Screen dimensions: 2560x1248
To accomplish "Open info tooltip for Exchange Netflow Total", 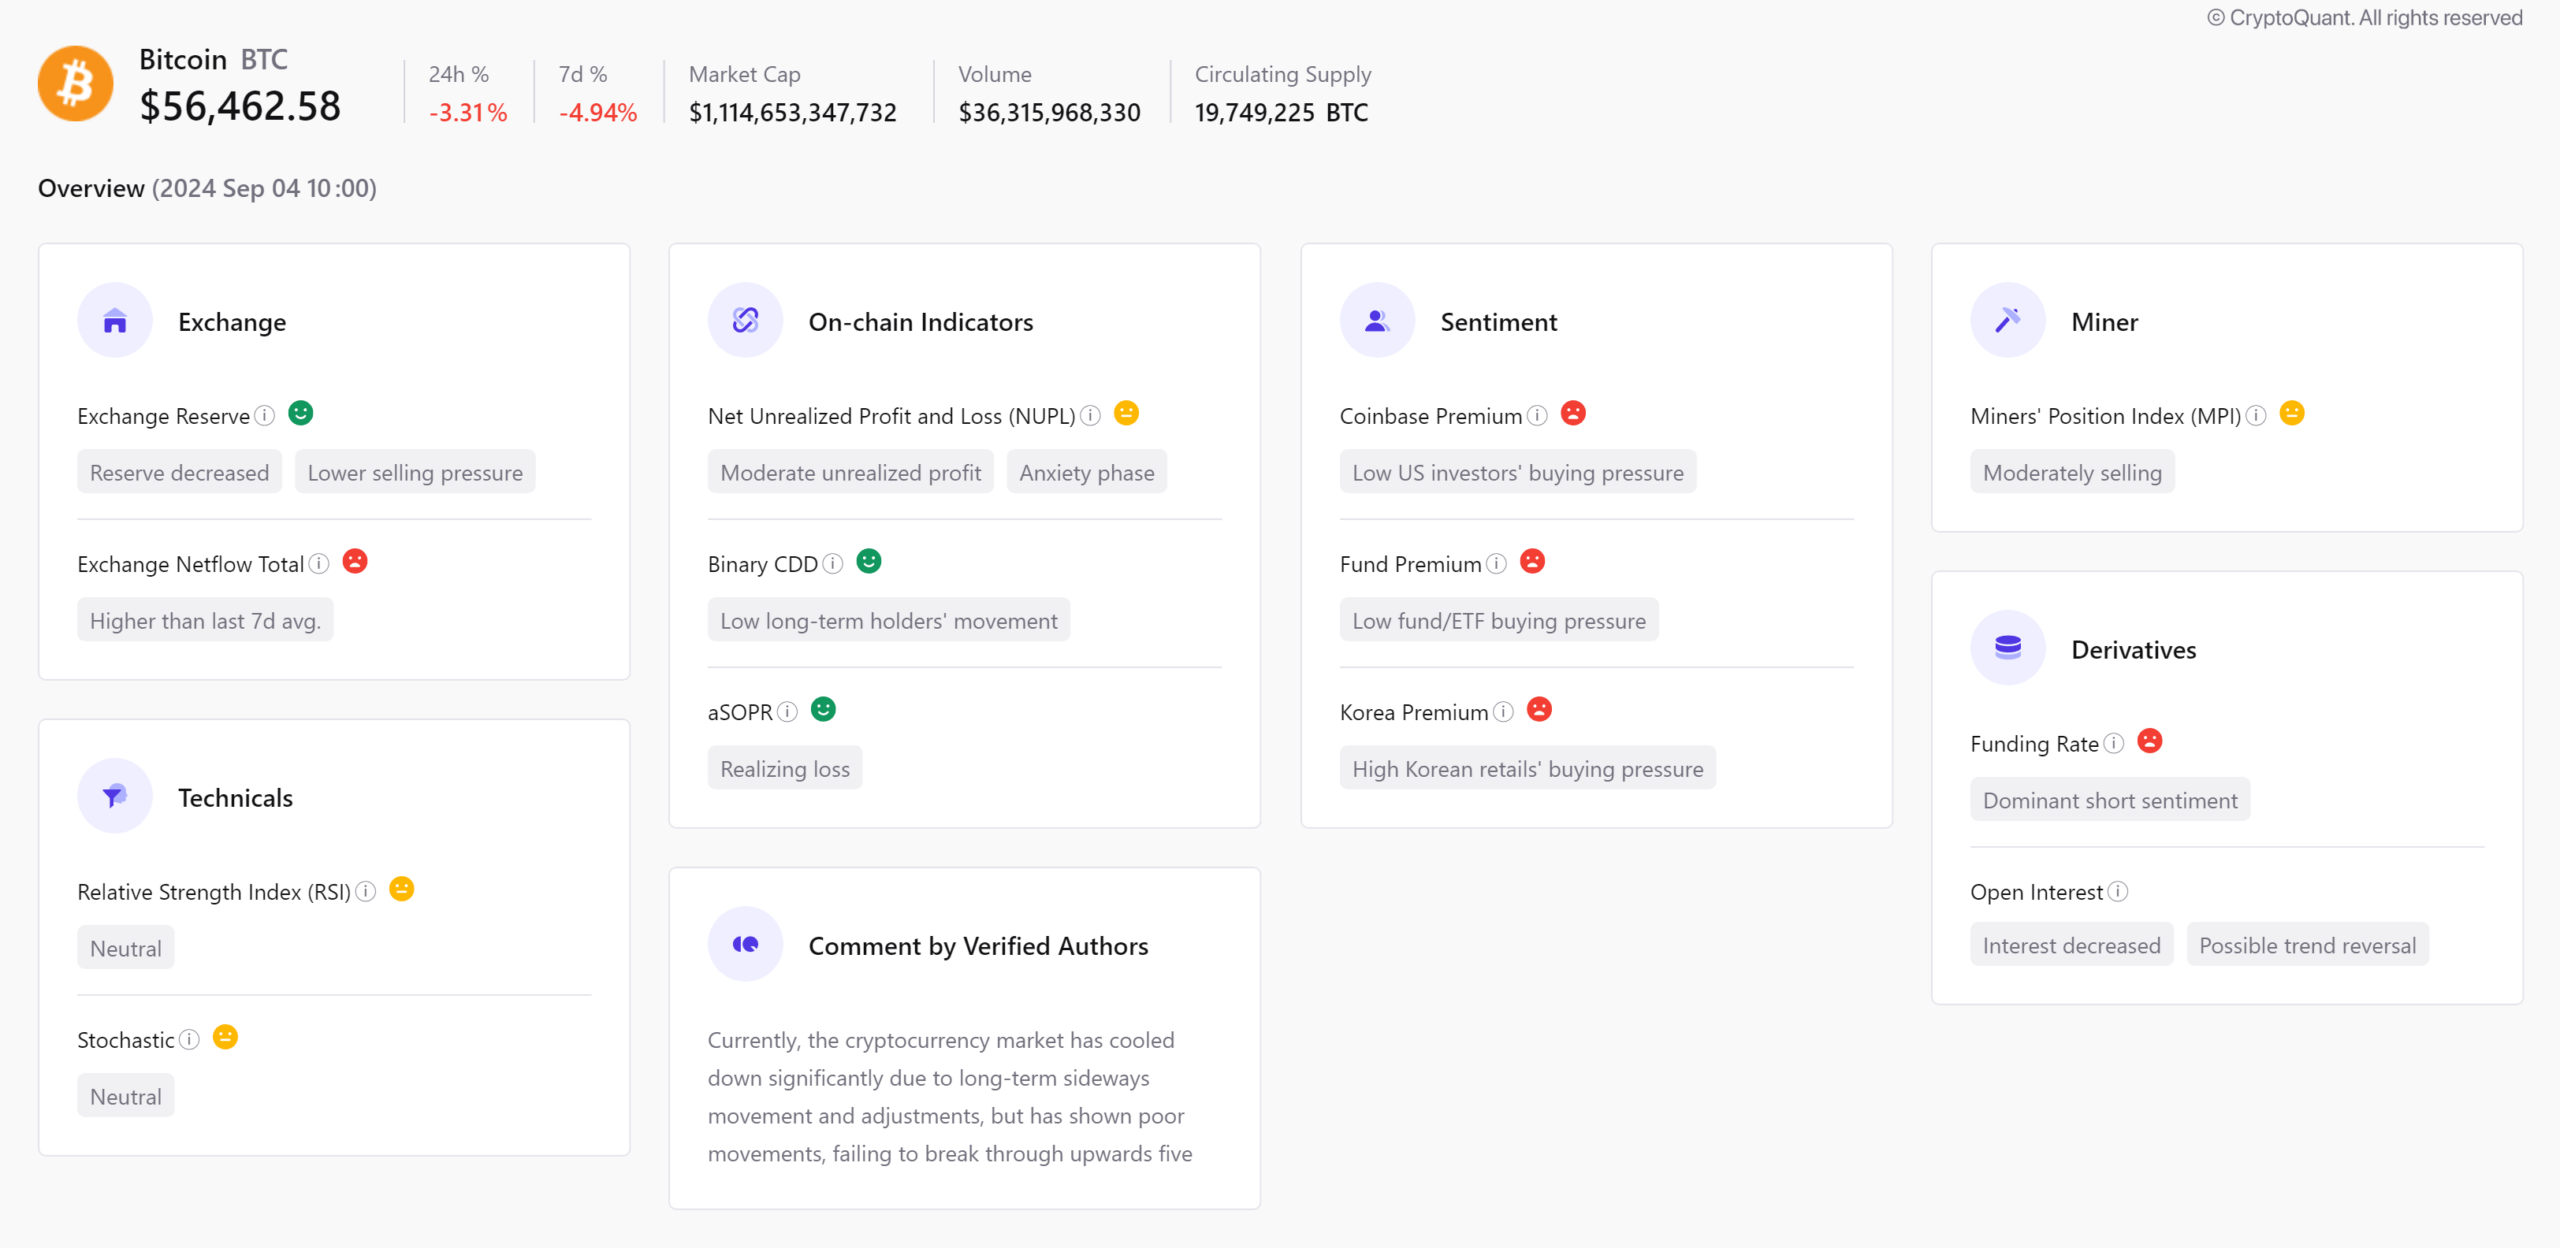I will click(318, 563).
